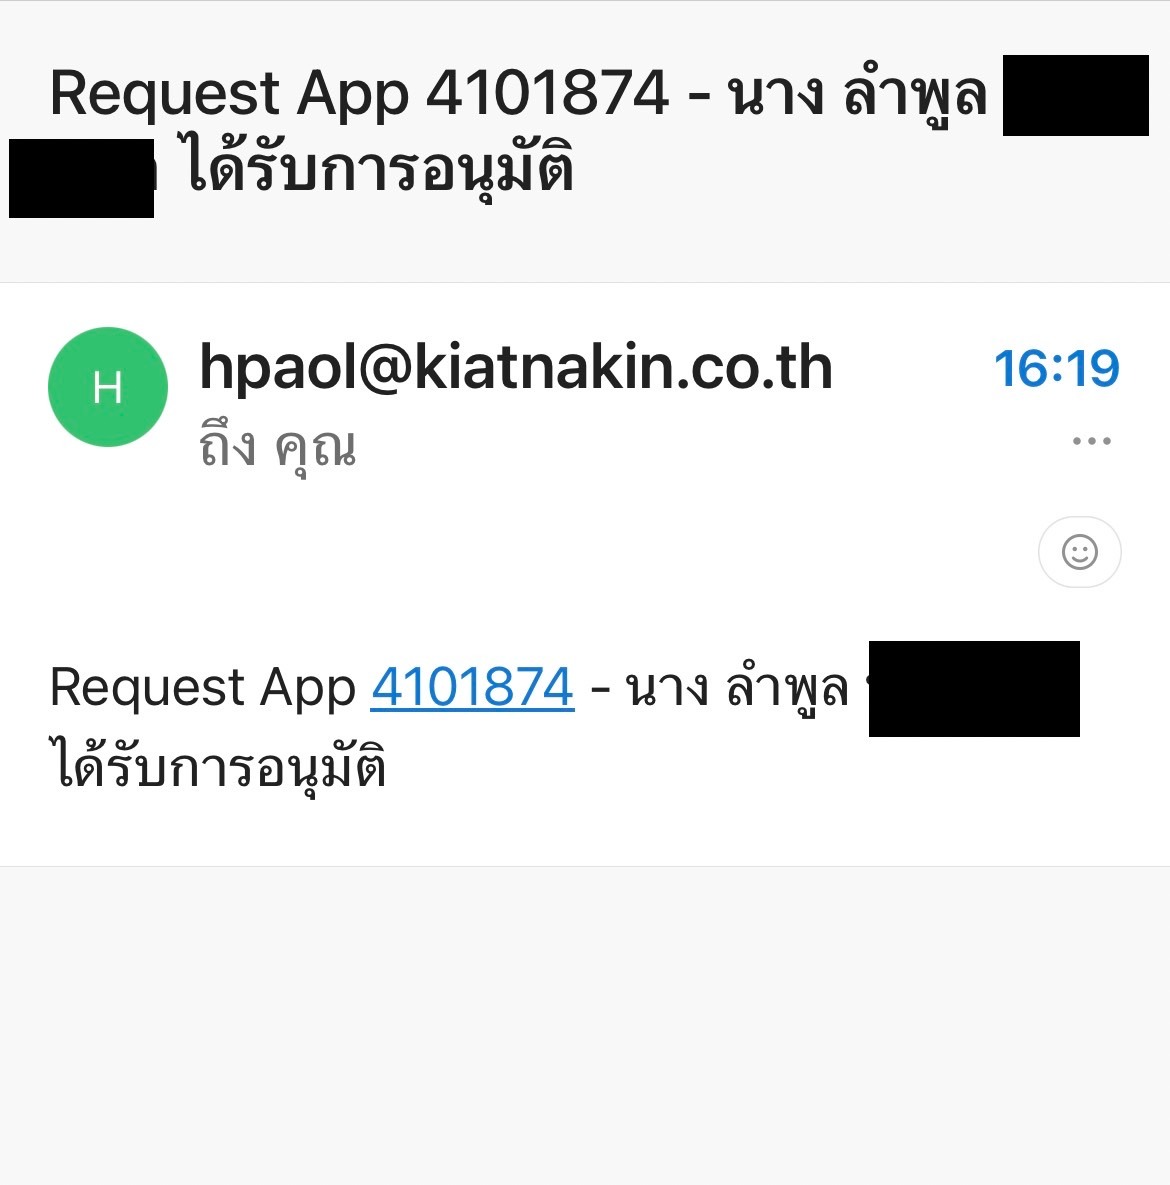Click the black redacted box in message body
Screen dimensions: 1170x1185
click(974, 688)
